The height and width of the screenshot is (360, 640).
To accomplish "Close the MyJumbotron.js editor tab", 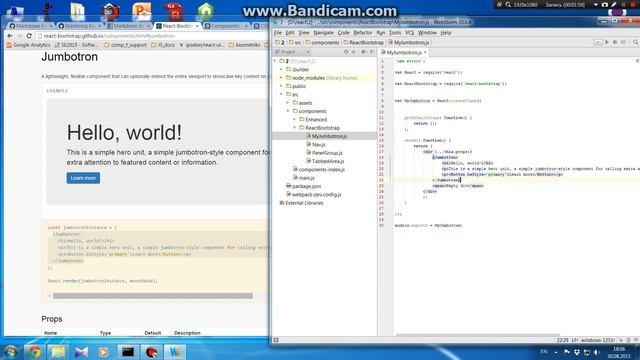I will click(x=425, y=53).
